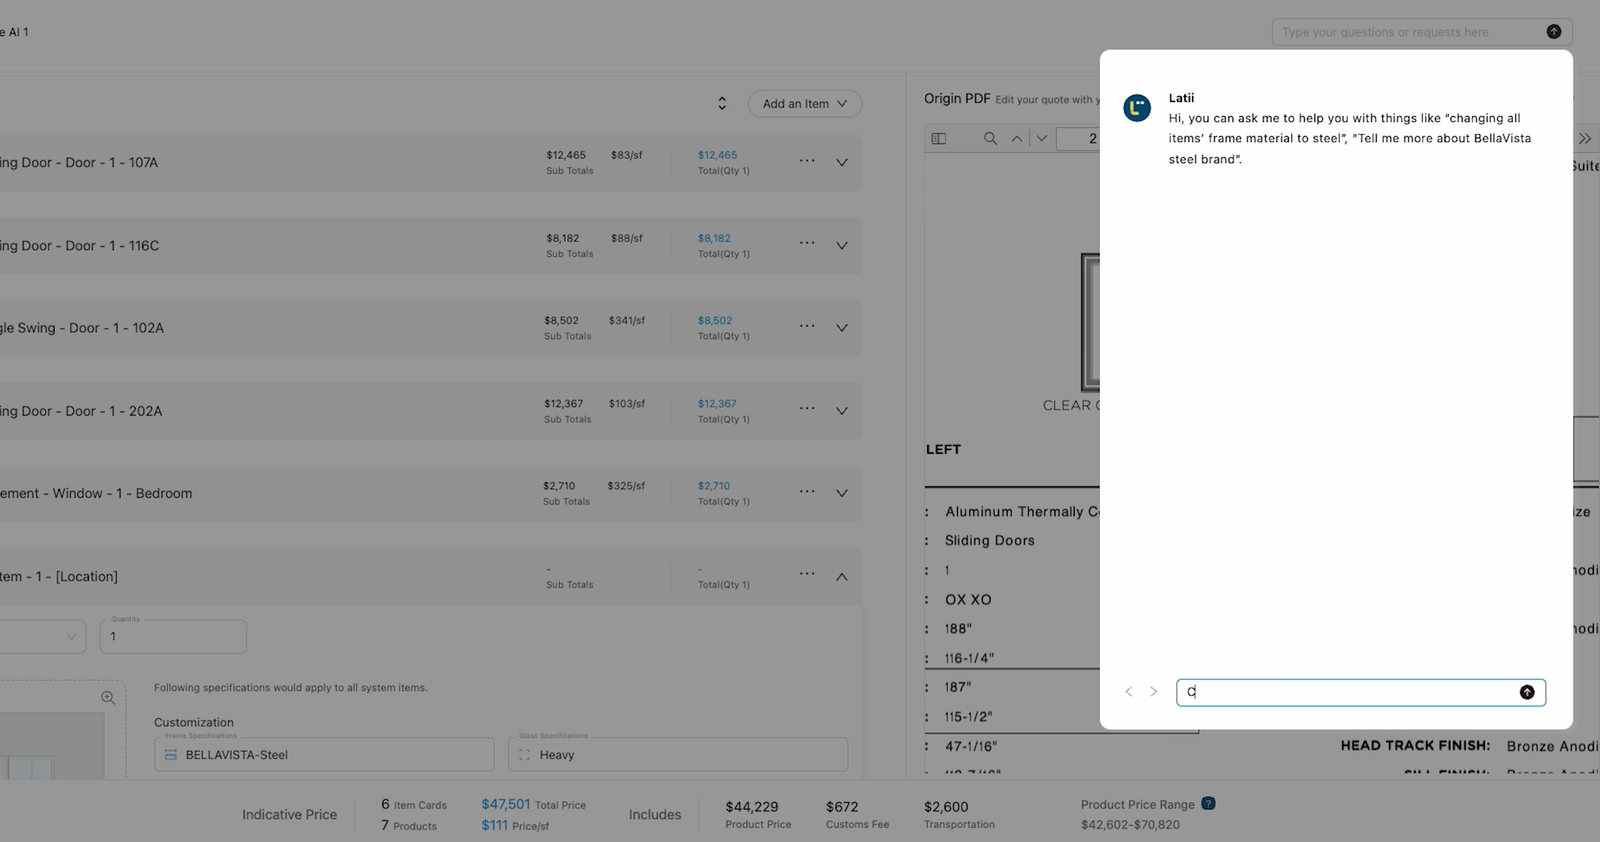
Task: Click the Customization section label
Action: point(194,722)
